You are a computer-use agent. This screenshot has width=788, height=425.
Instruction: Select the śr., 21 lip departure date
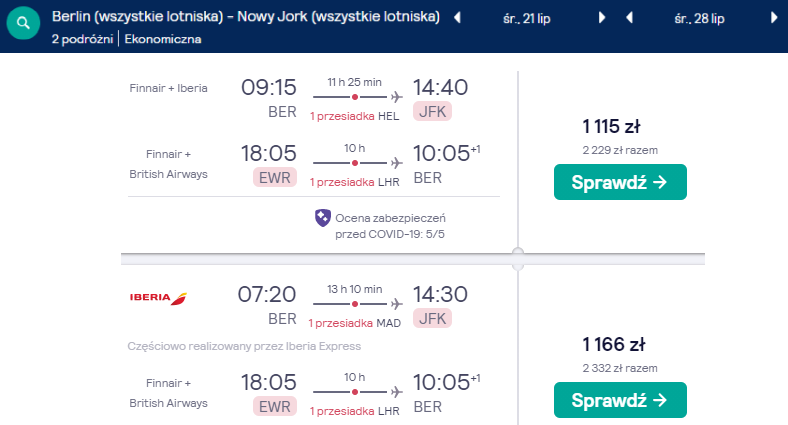(528, 18)
